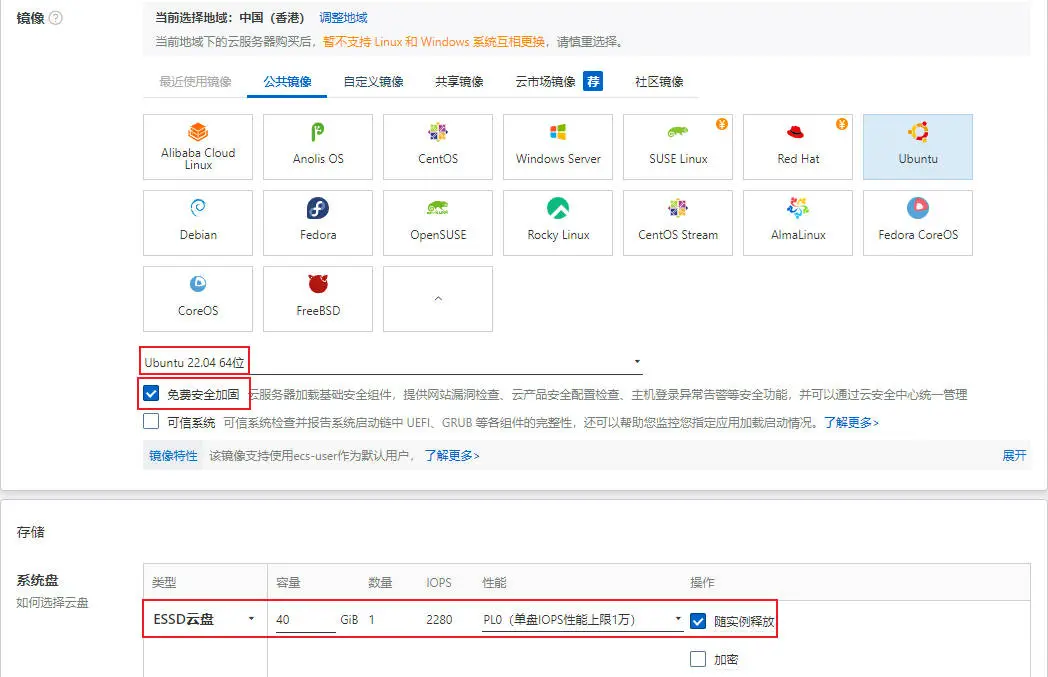Open the 共享镜像 tab
1048x677 pixels.
pyautogui.click(x=459, y=82)
